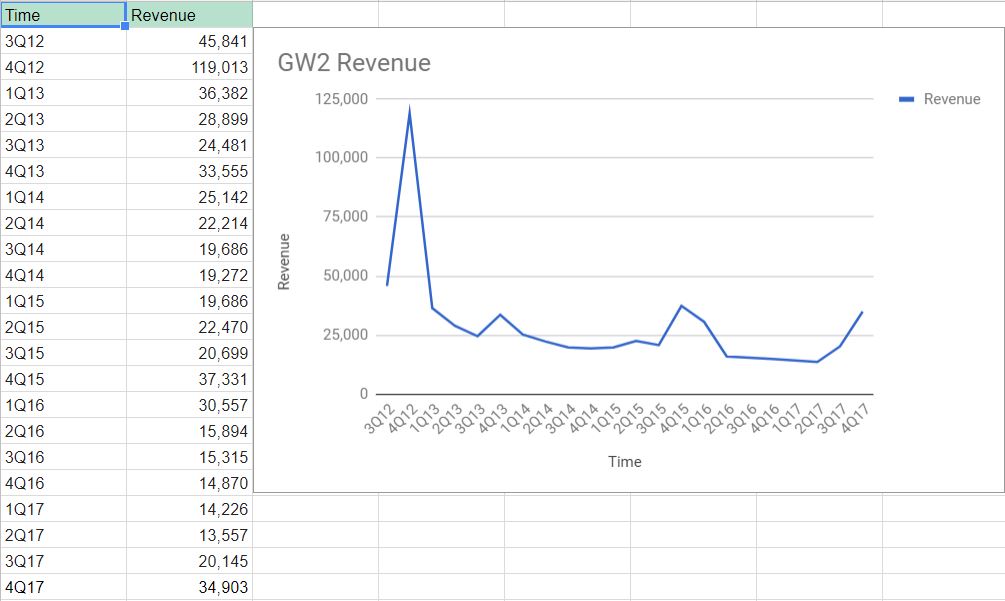Click an empty cell right of the chart
Viewport: 1005px width, 601px height.
[x=940, y=550]
